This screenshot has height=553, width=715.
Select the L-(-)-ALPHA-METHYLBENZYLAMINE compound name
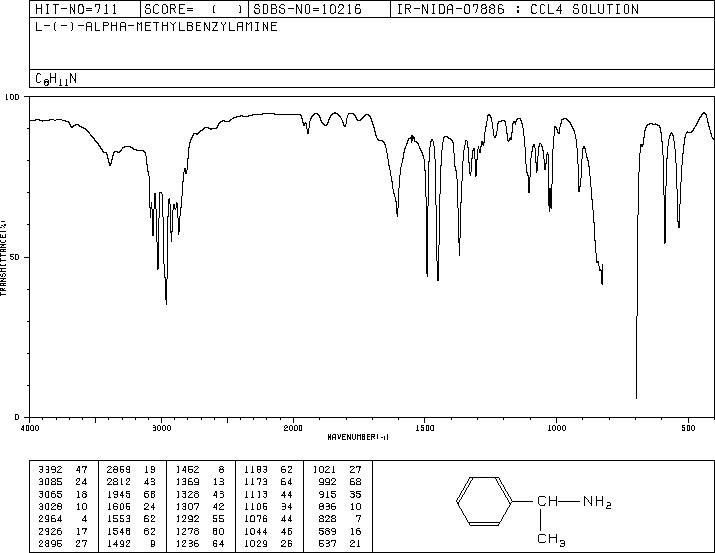[x=156, y=27]
